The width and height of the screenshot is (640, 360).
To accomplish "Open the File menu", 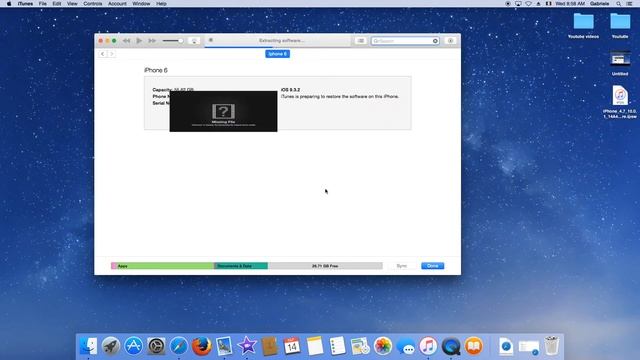I will coord(42,4).
